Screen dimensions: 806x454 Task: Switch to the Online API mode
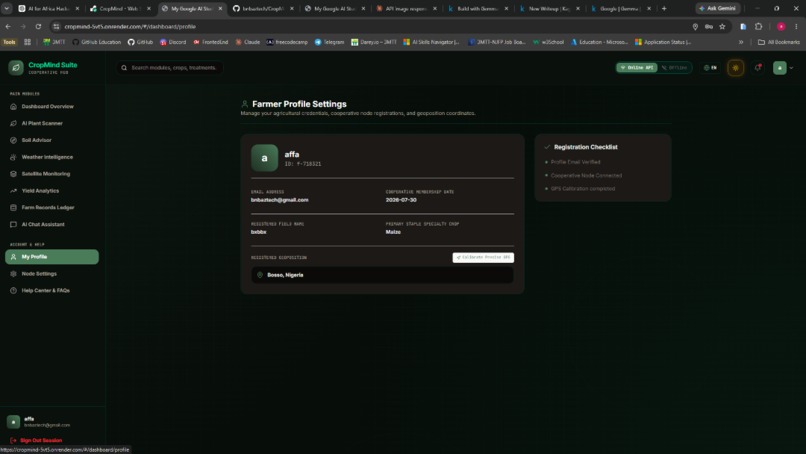(637, 68)
